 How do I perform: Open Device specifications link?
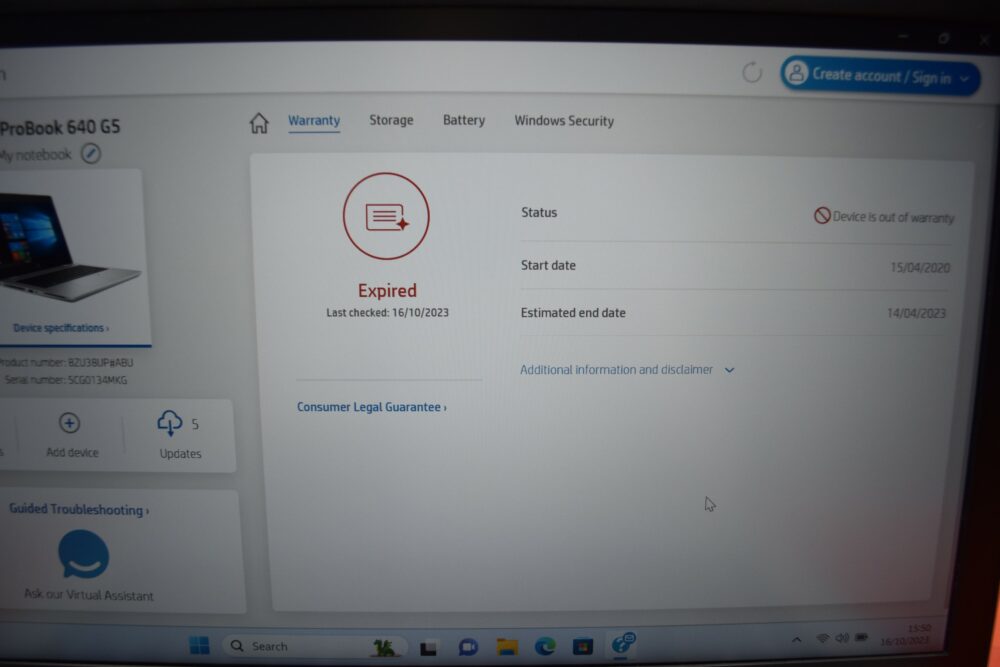click(61, 328)
